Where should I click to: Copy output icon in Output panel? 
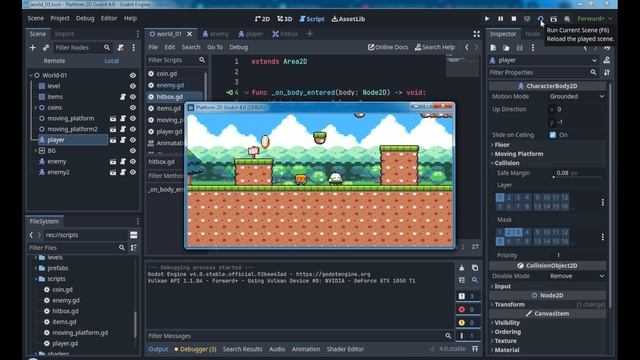pyautogui.click(x=475, y=268)
